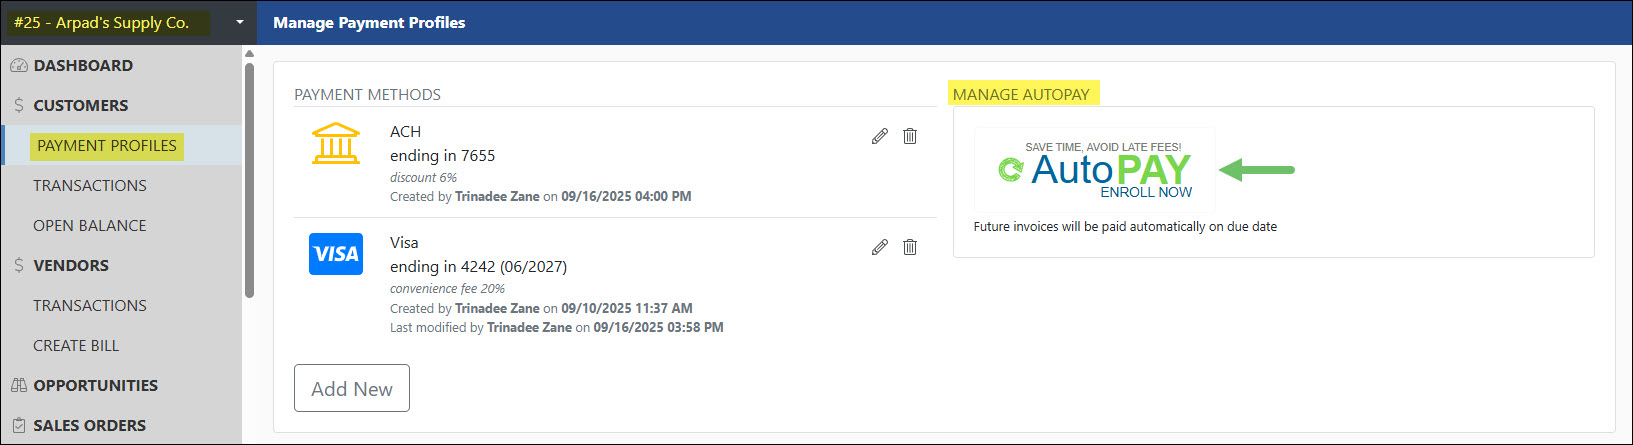
Task: Edit the ACH payment method pencil icon
Action: click(x=879, y=136)
